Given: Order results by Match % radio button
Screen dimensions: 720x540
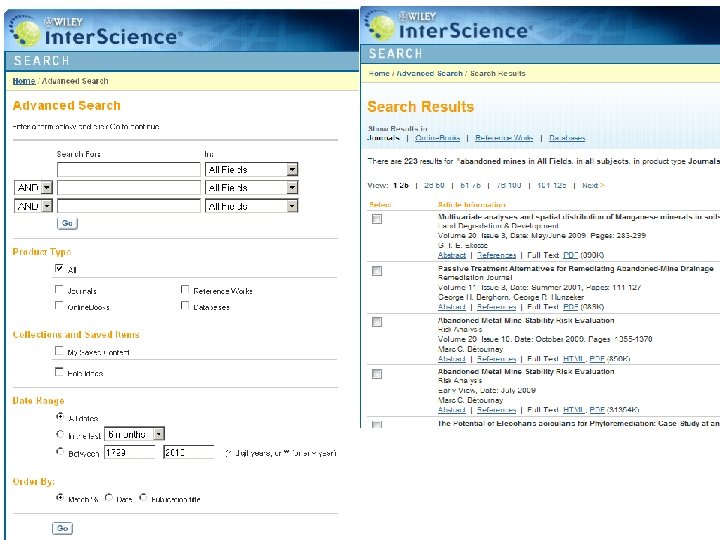Looking at the screenshot, I should 60,497.
